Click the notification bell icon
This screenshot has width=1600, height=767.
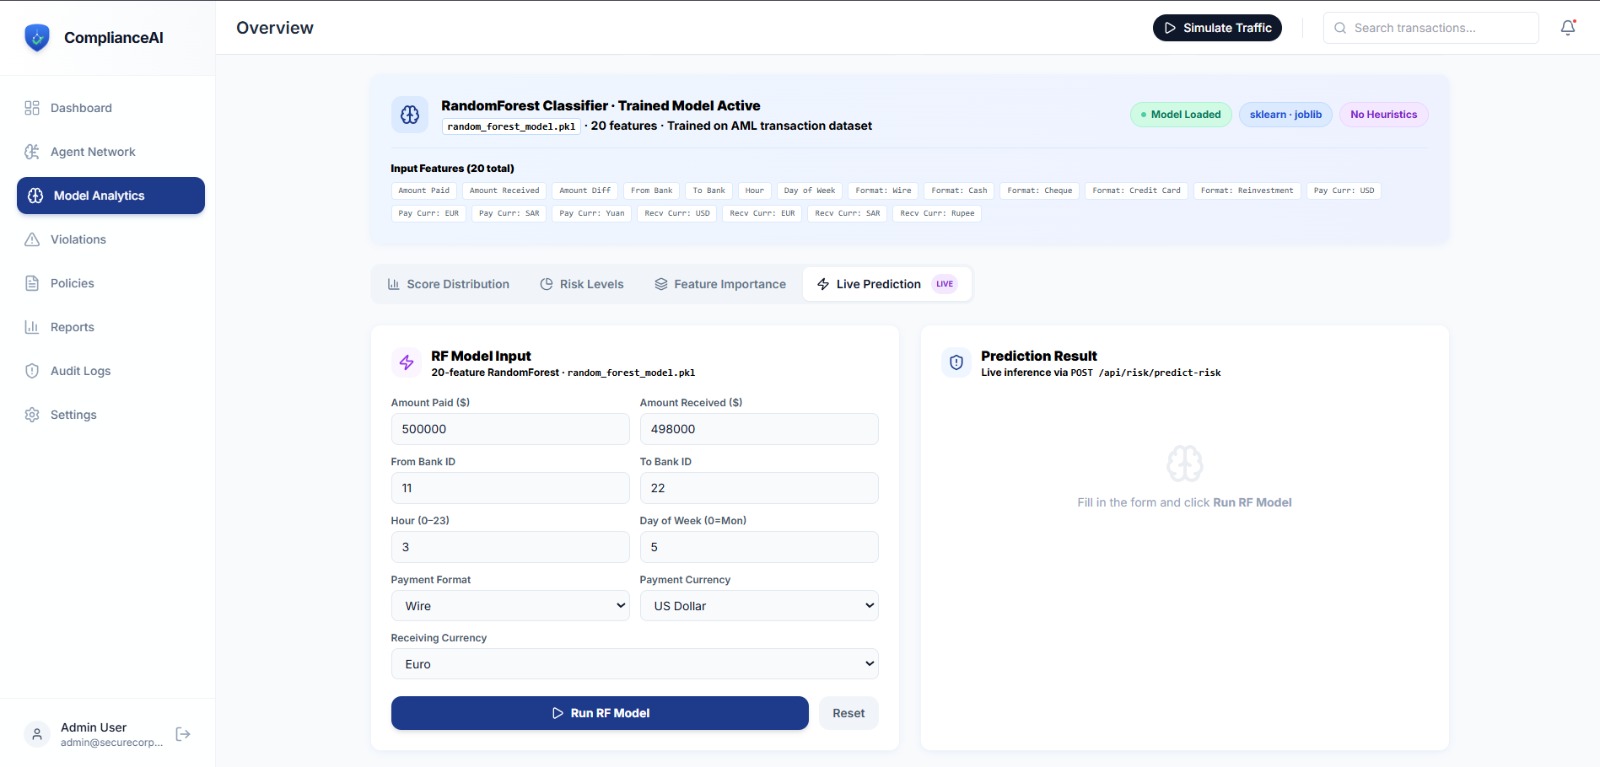click(x=1568, y=28)
